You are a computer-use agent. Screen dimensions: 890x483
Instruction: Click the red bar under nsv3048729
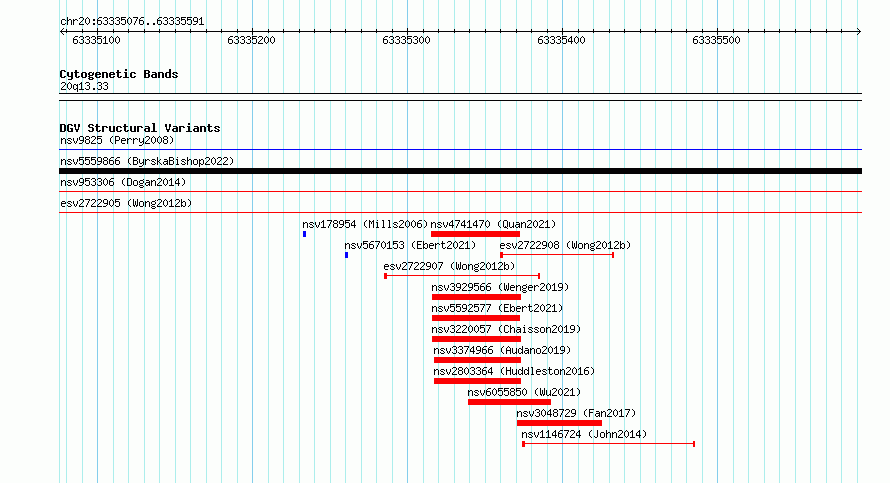(x=559, y=423)
